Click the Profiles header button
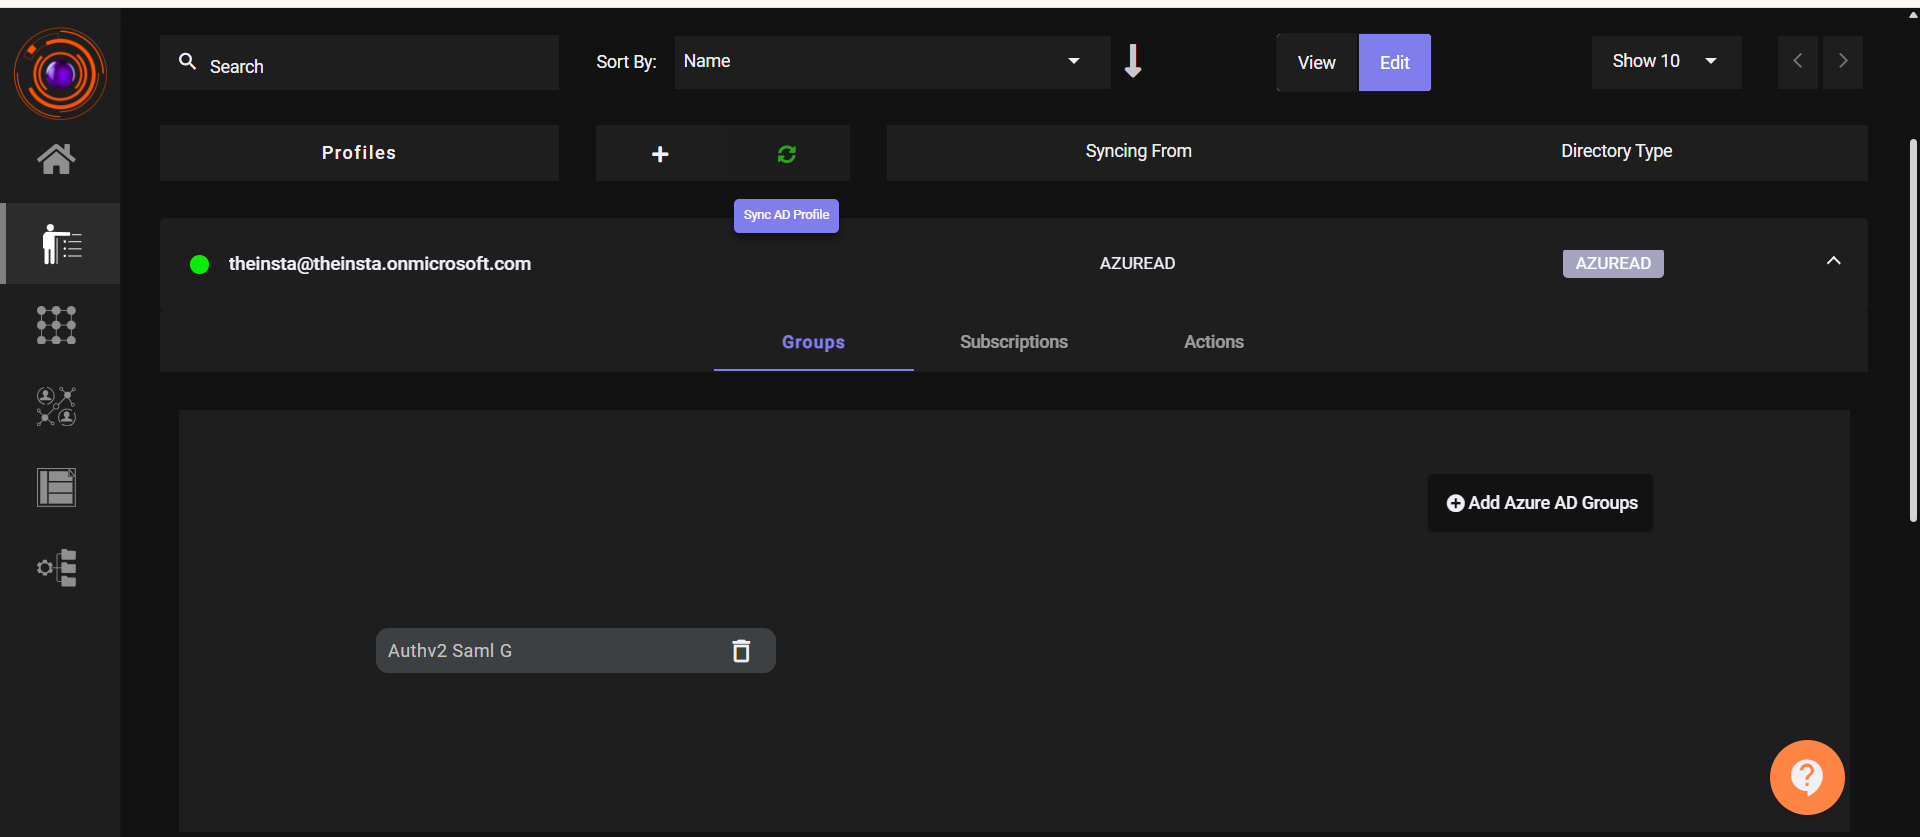This screenshot has width=1920, height=837. click(x=359, y=153)
